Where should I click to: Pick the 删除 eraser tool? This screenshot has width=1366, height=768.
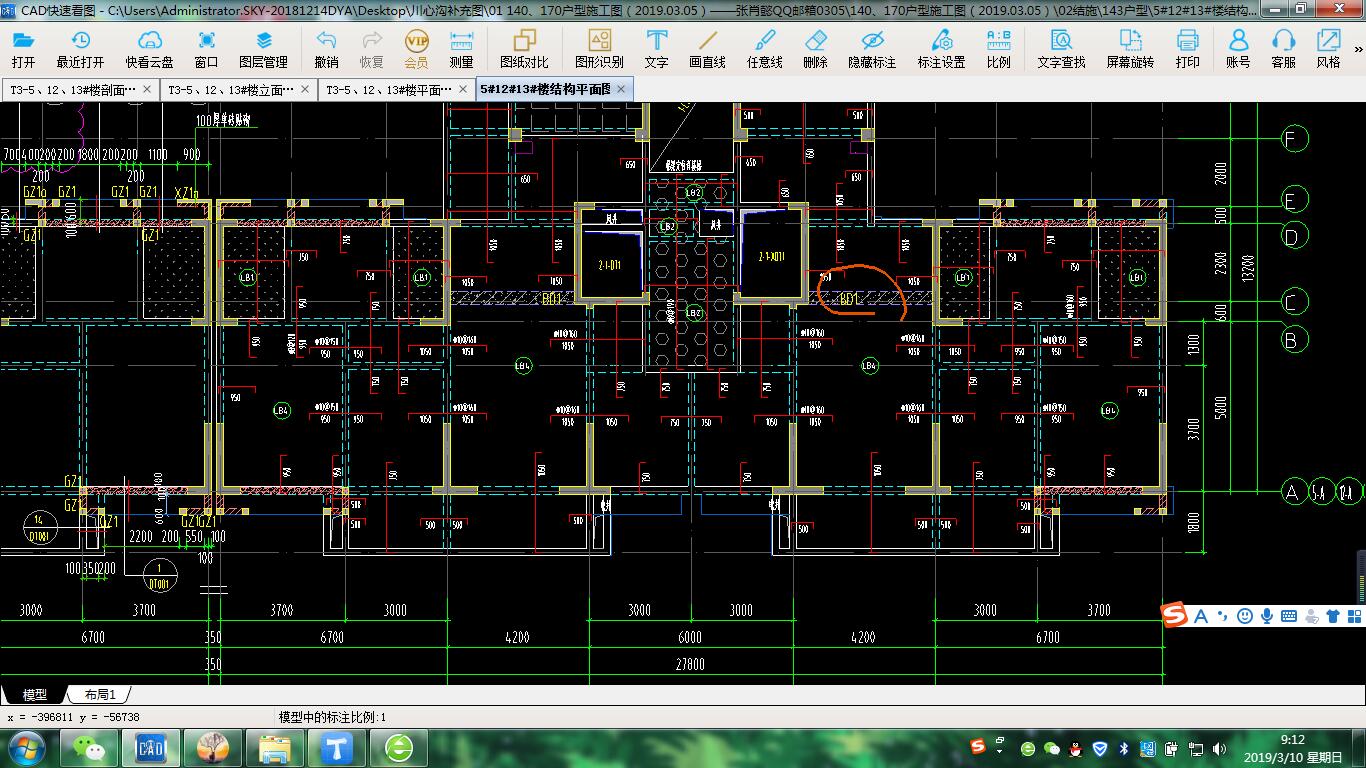[x=816, y=48]
